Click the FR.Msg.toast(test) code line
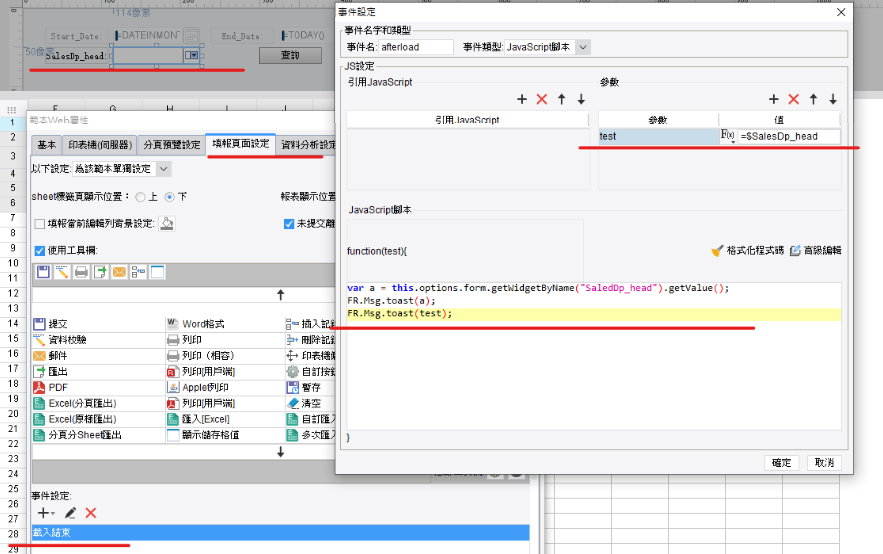883x554 pixels. pos(400,314)
